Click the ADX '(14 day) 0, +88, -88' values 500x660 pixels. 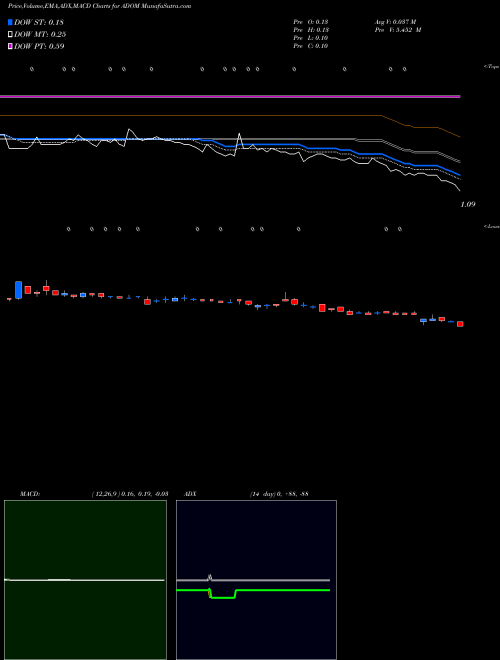279,493
